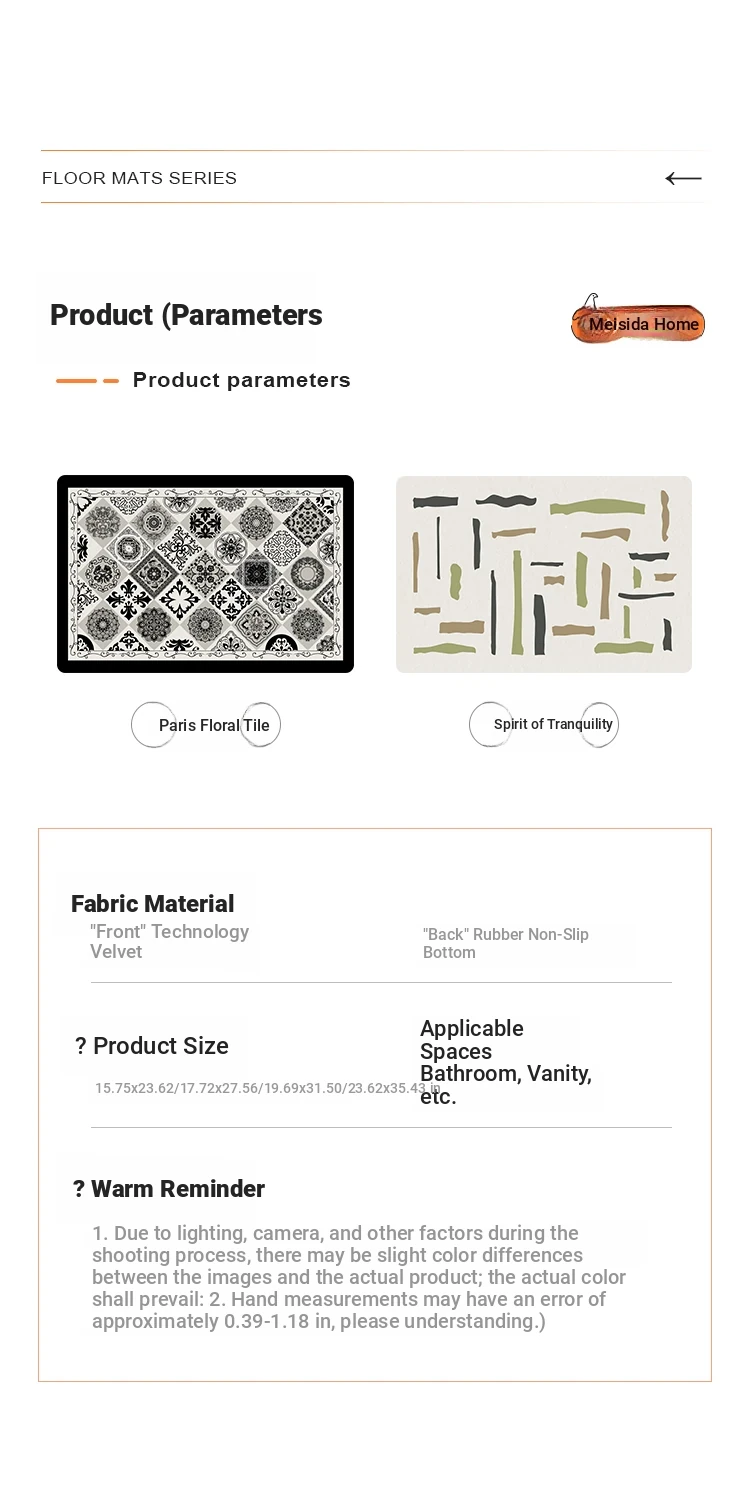
Task: Click the Applicable Spaces heading
Action: click(471, 1040)
